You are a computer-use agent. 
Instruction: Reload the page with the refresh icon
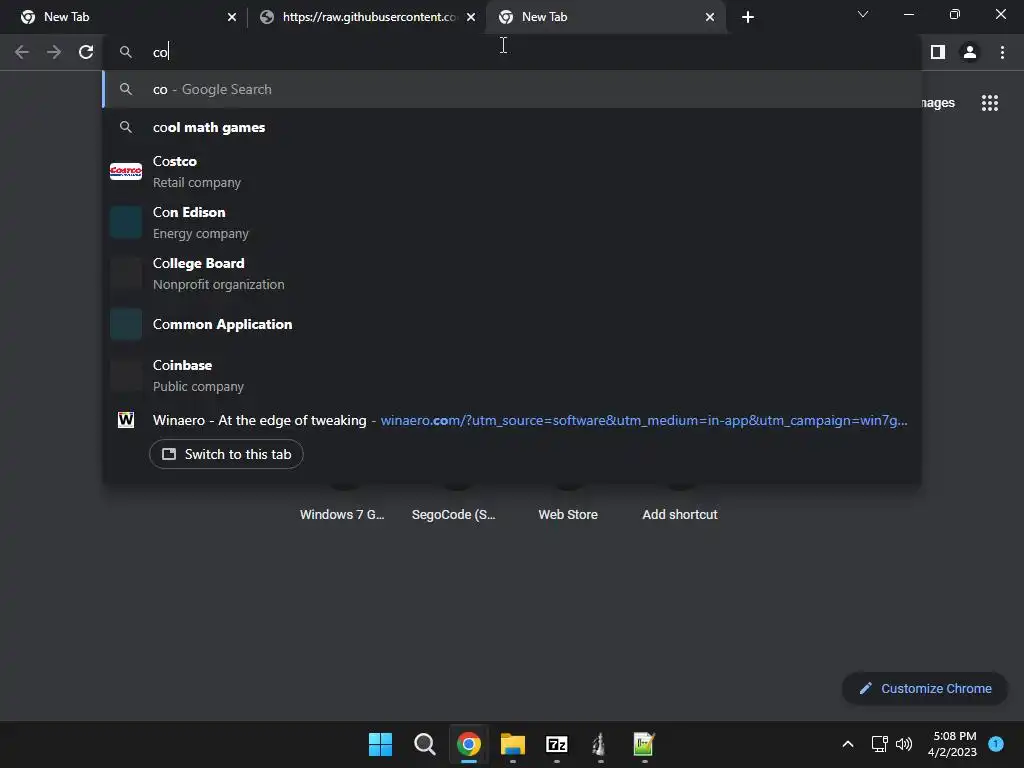pos(86,52)
